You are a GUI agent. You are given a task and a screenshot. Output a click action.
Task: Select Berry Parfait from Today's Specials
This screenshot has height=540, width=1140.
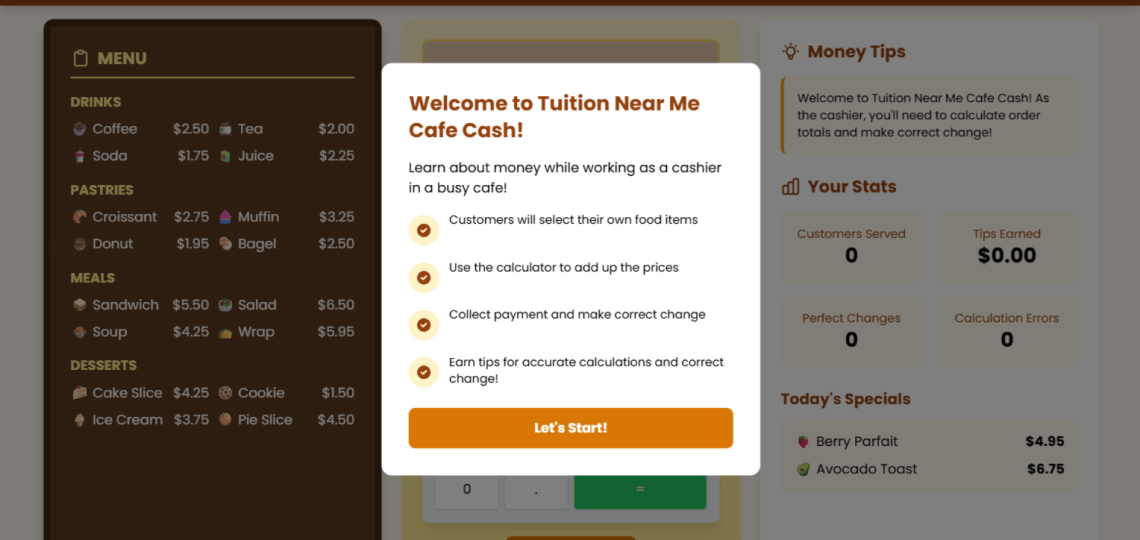[857, 442]
